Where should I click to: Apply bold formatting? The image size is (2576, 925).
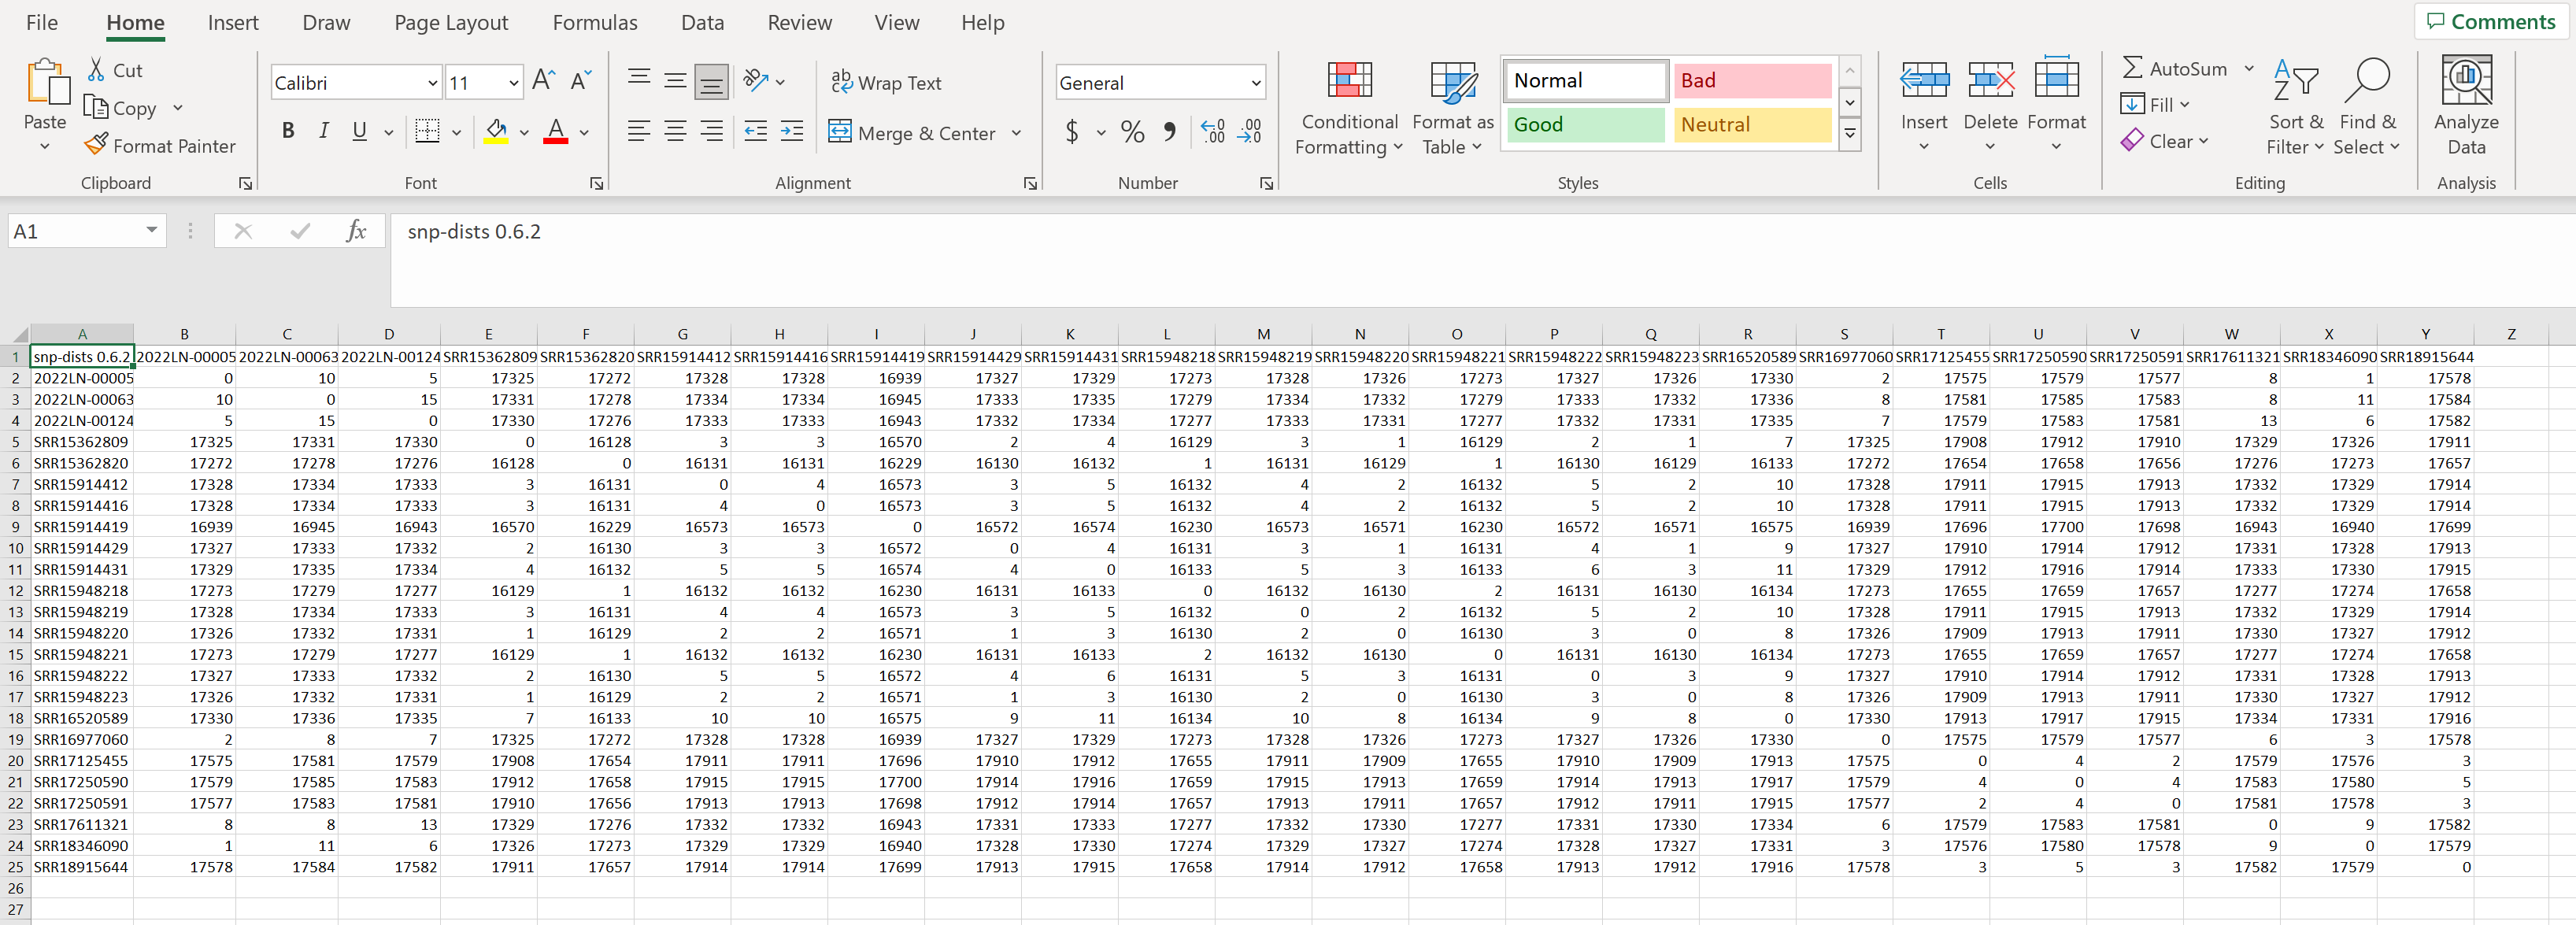[x=288, y=130]
